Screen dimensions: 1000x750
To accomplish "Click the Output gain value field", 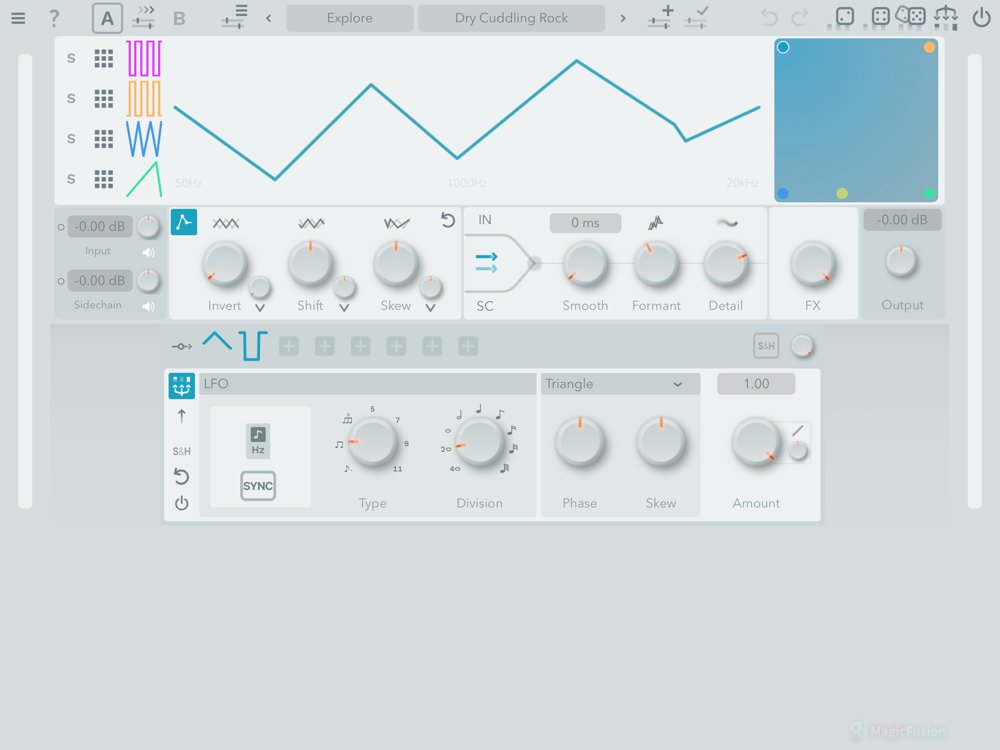I will pyautogui.click(x=902, y=220).
